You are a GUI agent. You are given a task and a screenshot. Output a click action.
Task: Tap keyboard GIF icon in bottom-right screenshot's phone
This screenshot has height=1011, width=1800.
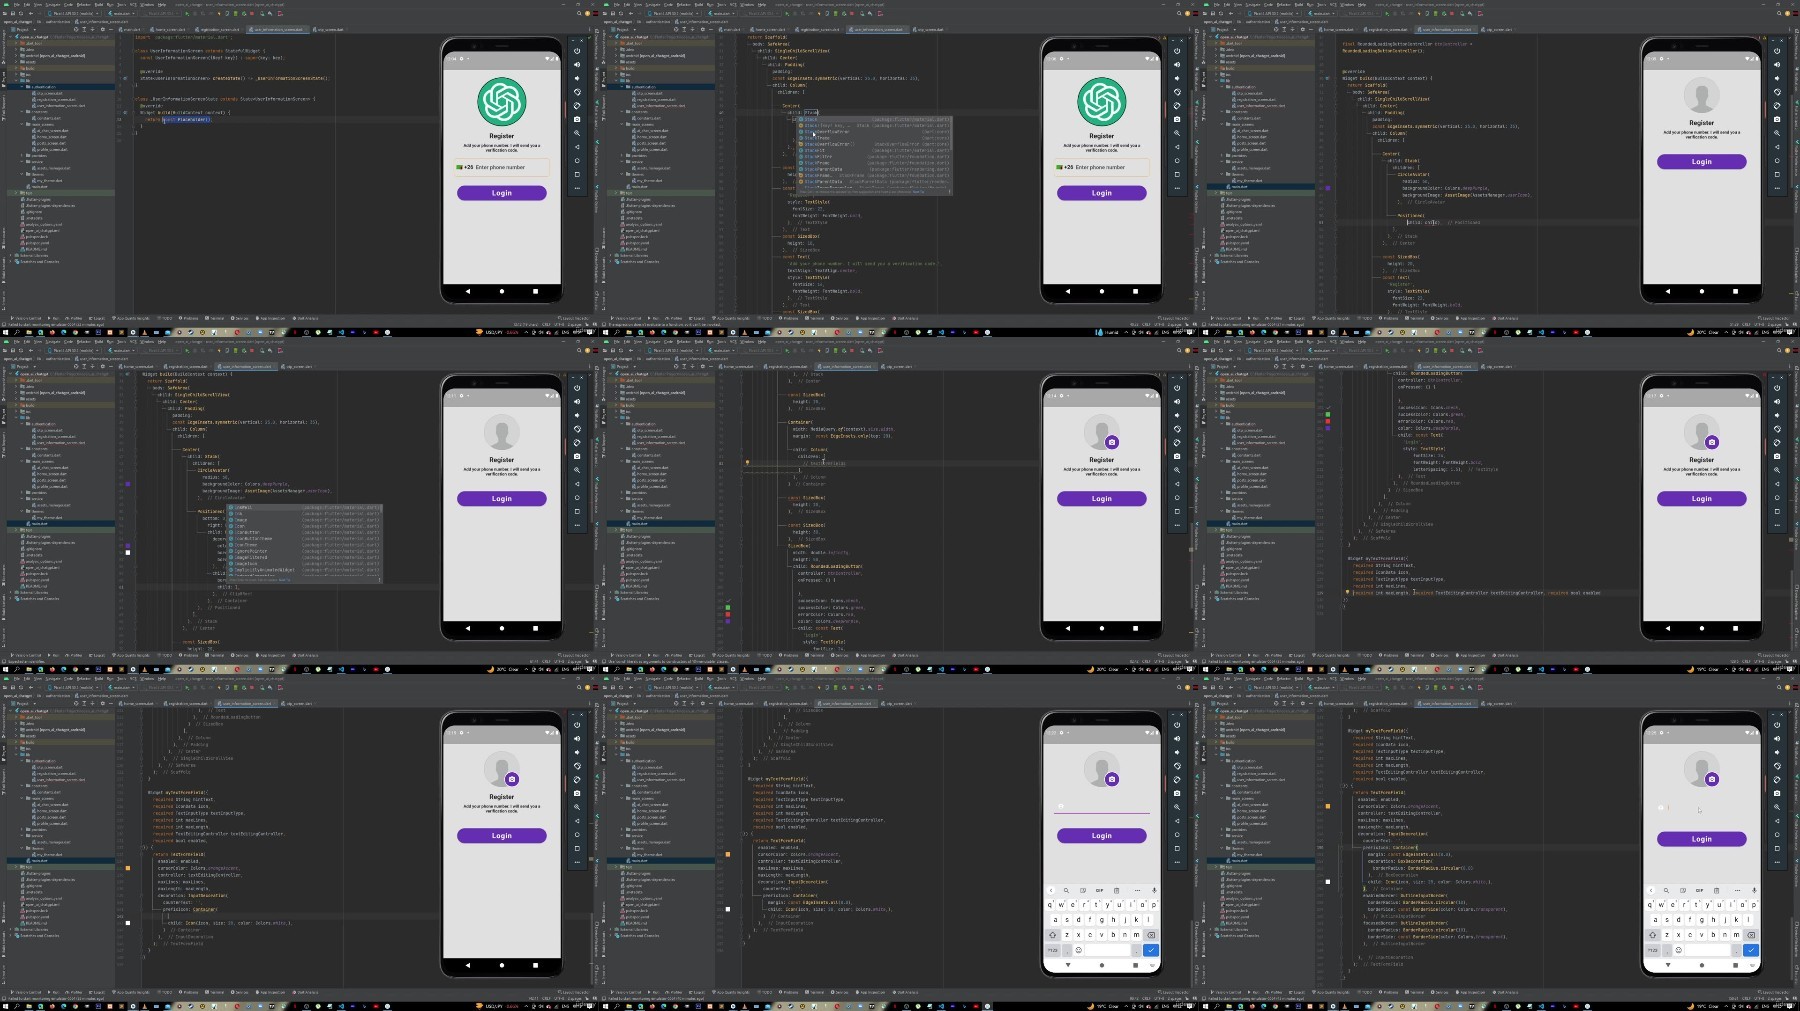(x=1699, y=890)
